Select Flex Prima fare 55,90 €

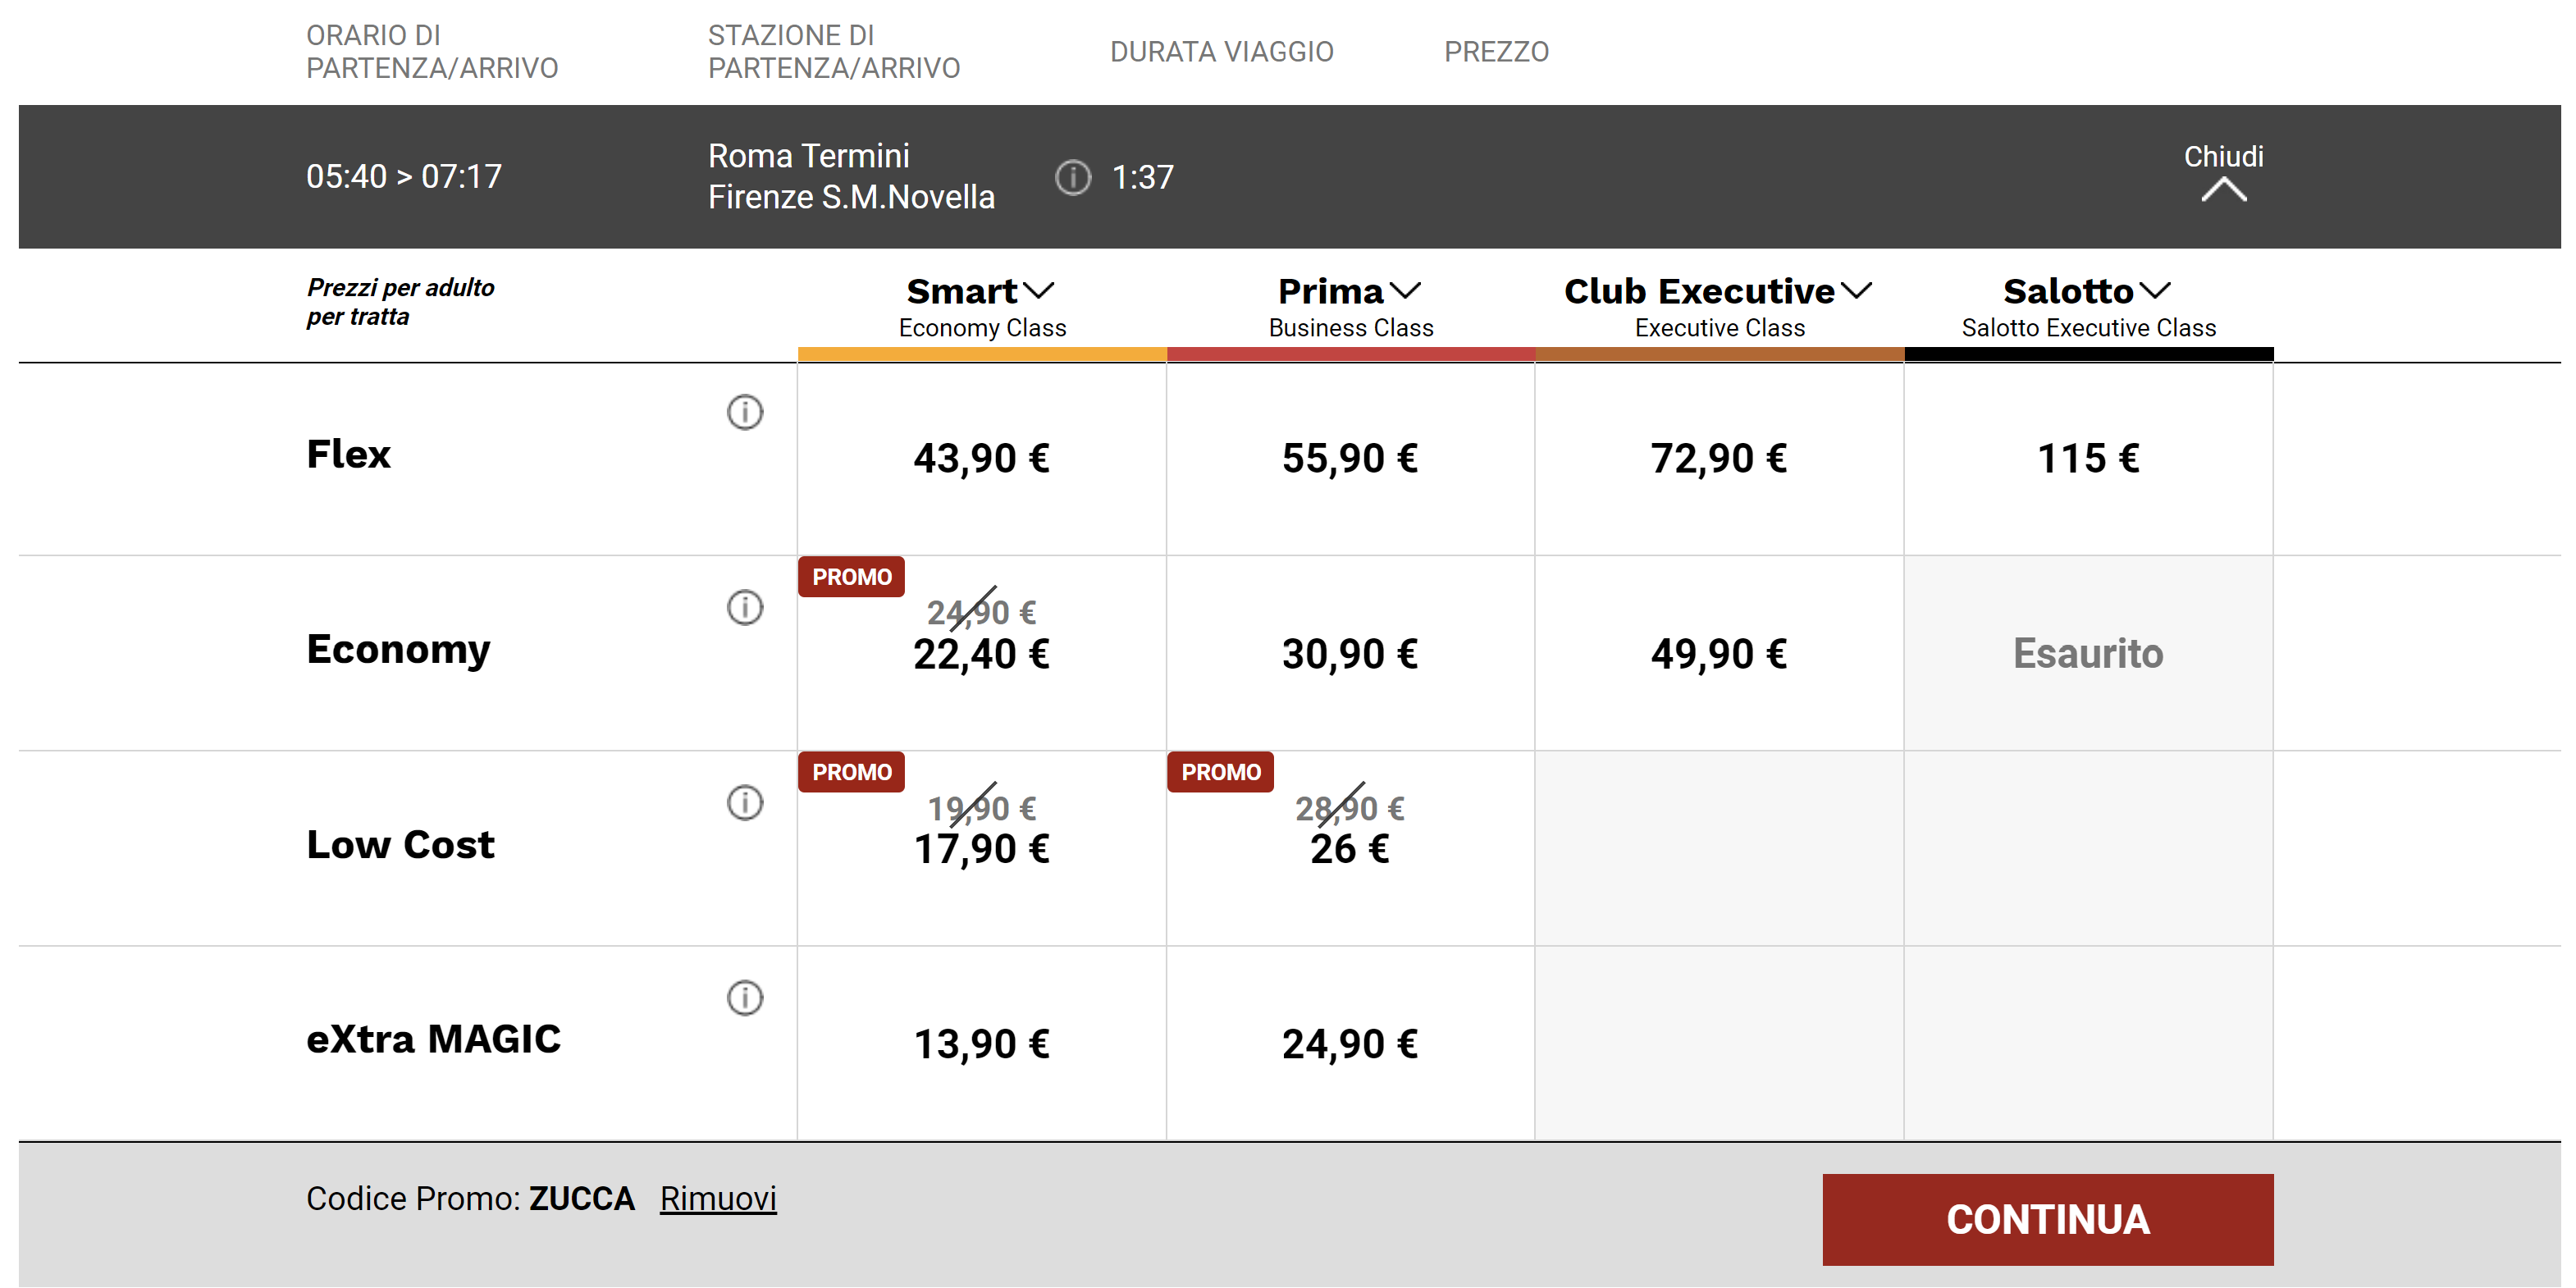click(1350, 459)
